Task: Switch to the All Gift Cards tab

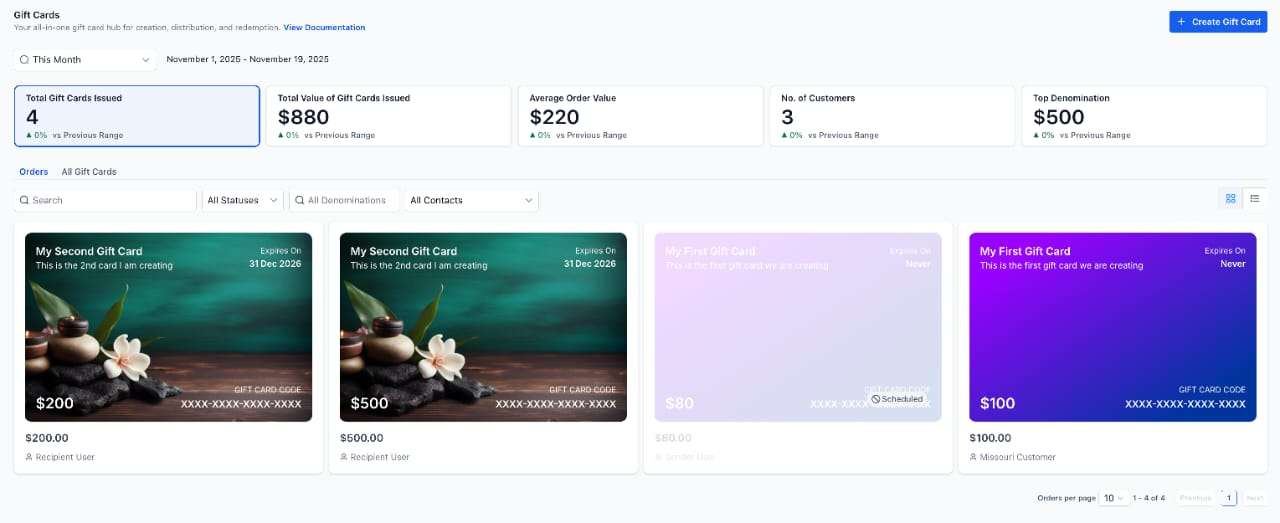Action: [89, 172]
